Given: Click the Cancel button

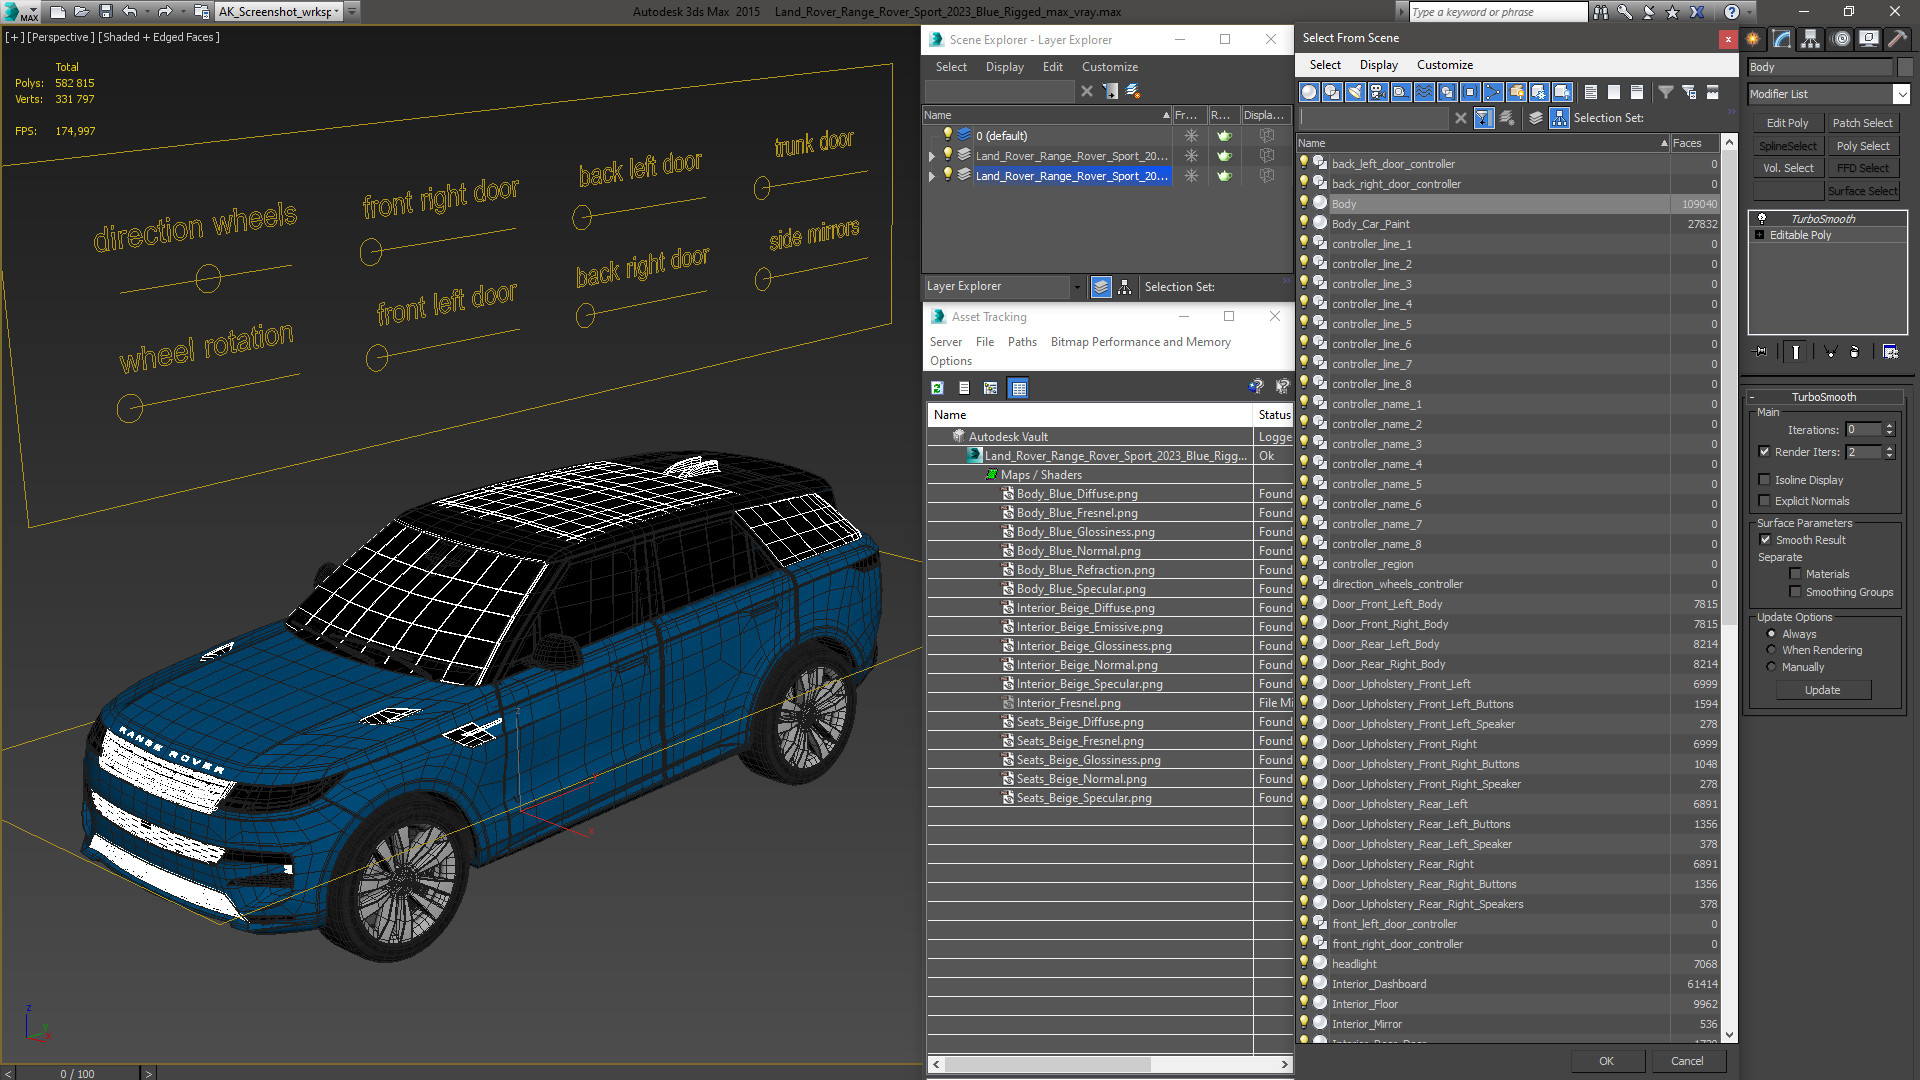Looking at the screenshot, I should (1687, 1061).
